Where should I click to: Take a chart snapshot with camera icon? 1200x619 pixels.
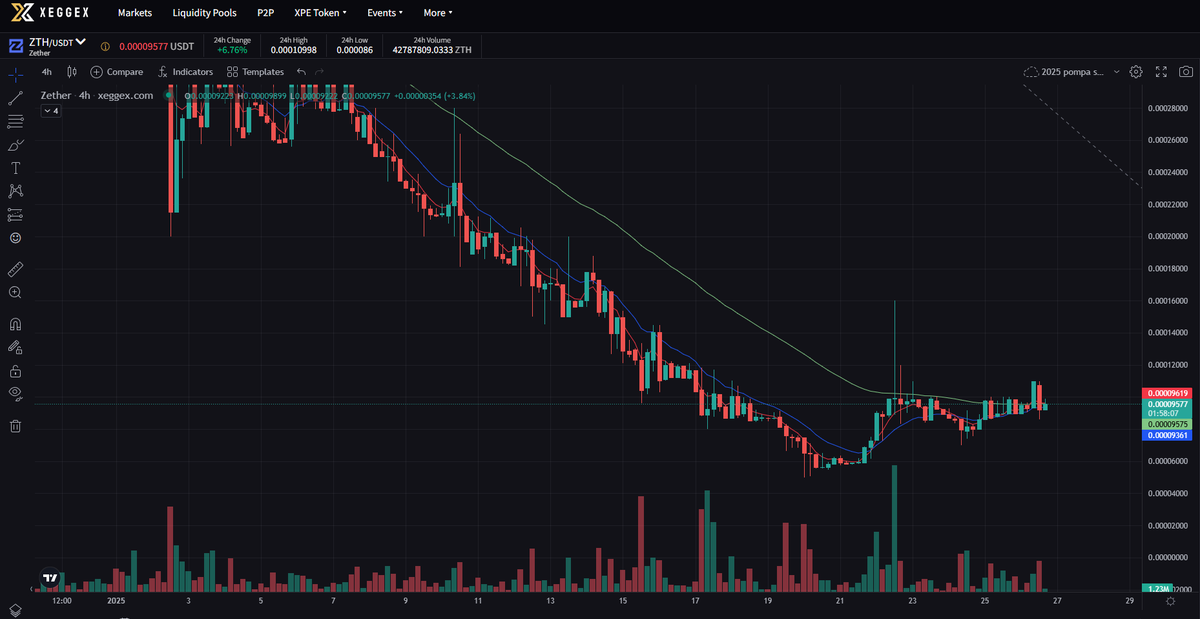click(x=1185, y=72)
